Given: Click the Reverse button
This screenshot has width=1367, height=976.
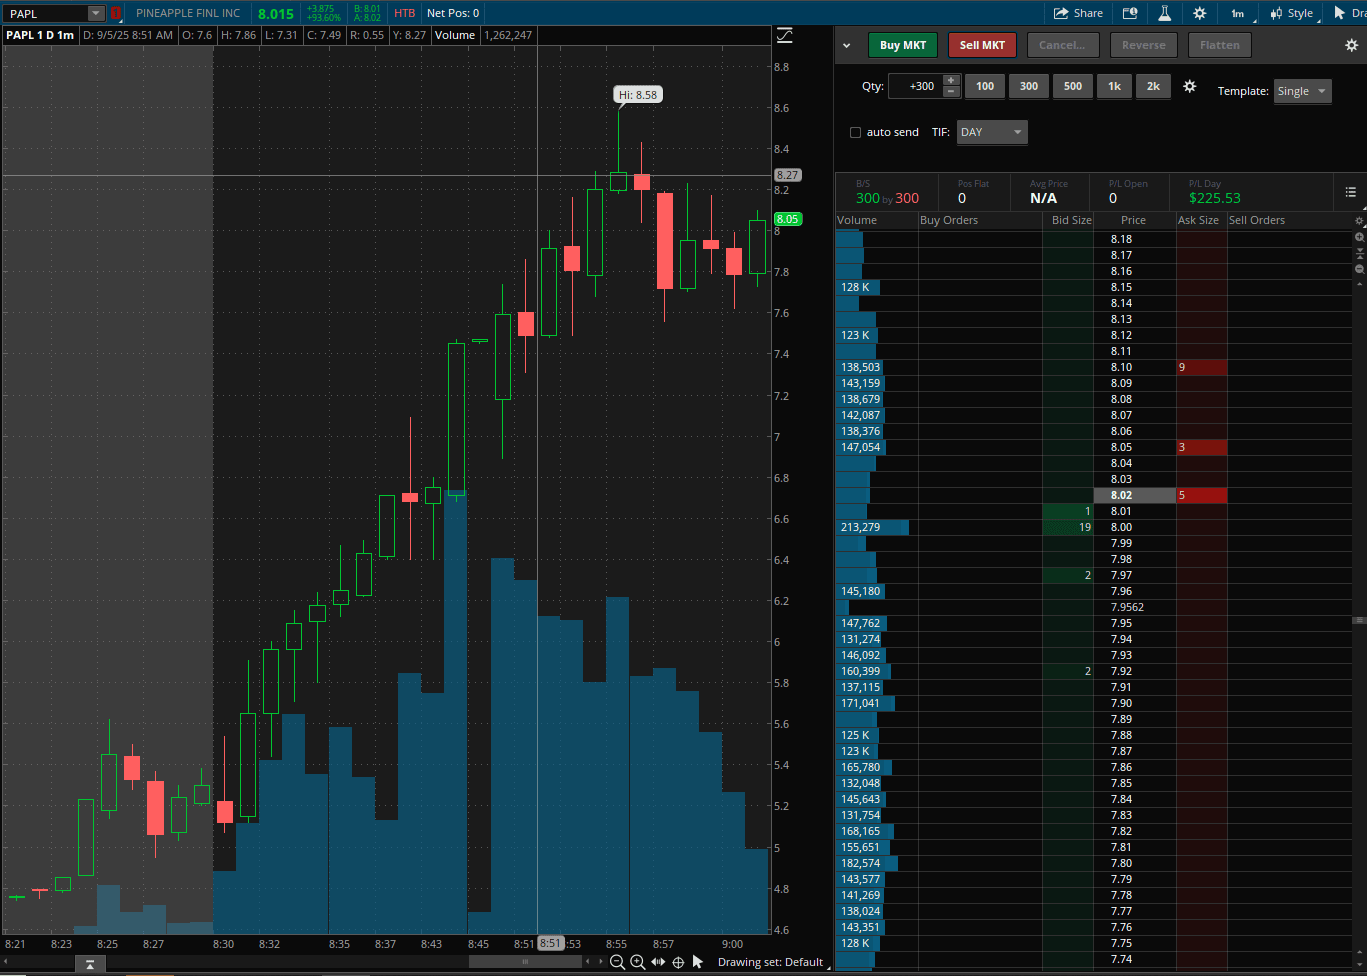Looking at the screenshot, I should (x=1143, y=45).
